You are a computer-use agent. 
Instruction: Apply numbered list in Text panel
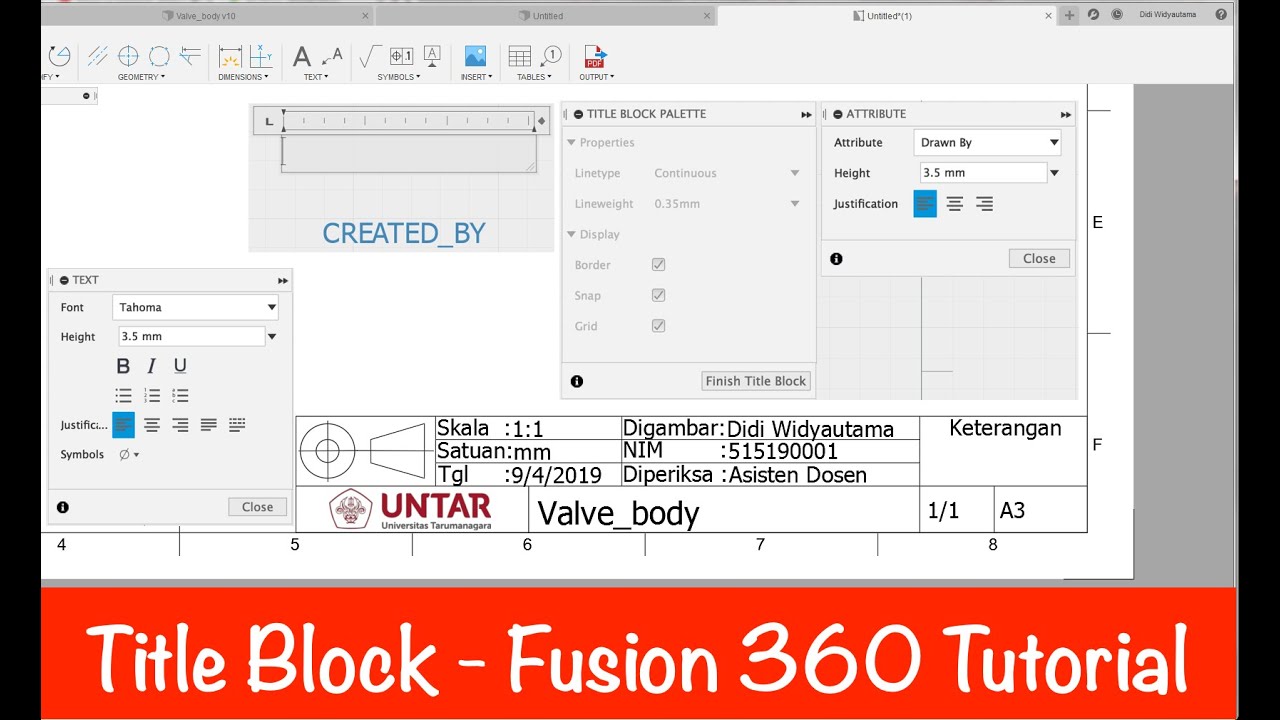pos(152,396)
